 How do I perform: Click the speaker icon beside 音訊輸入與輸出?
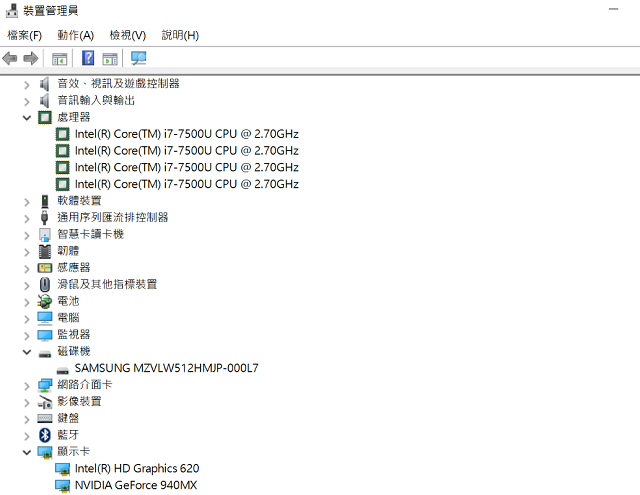pyautogui.click(x=44, y=101)
